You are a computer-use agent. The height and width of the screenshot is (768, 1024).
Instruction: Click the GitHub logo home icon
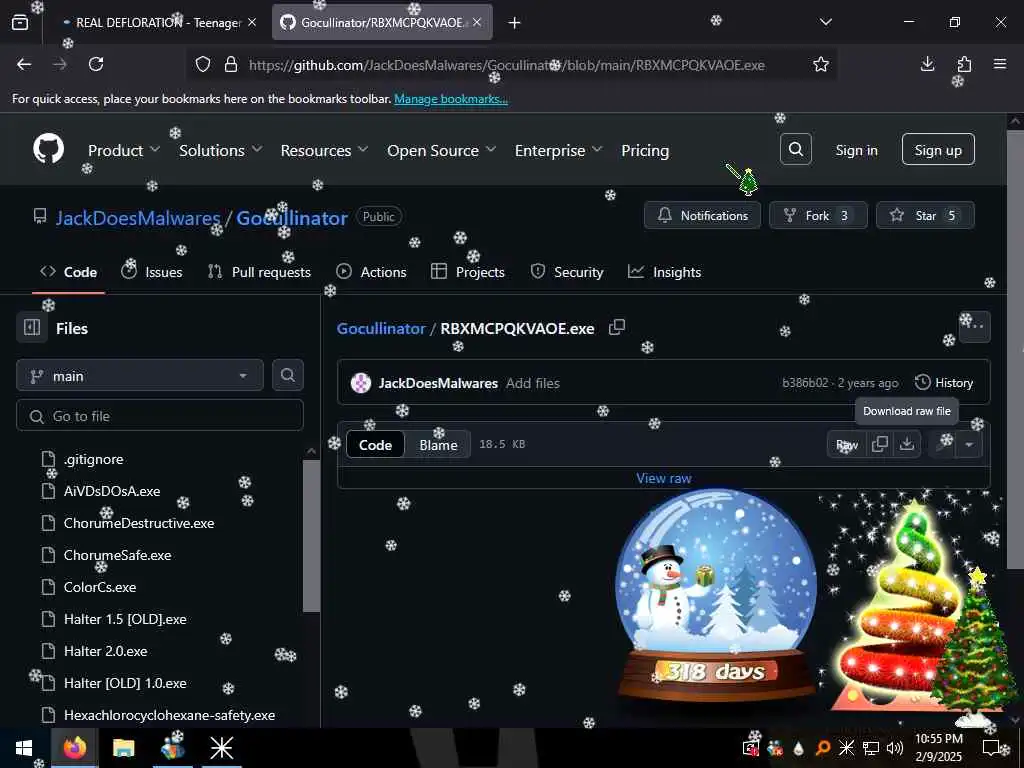point(48,150)
